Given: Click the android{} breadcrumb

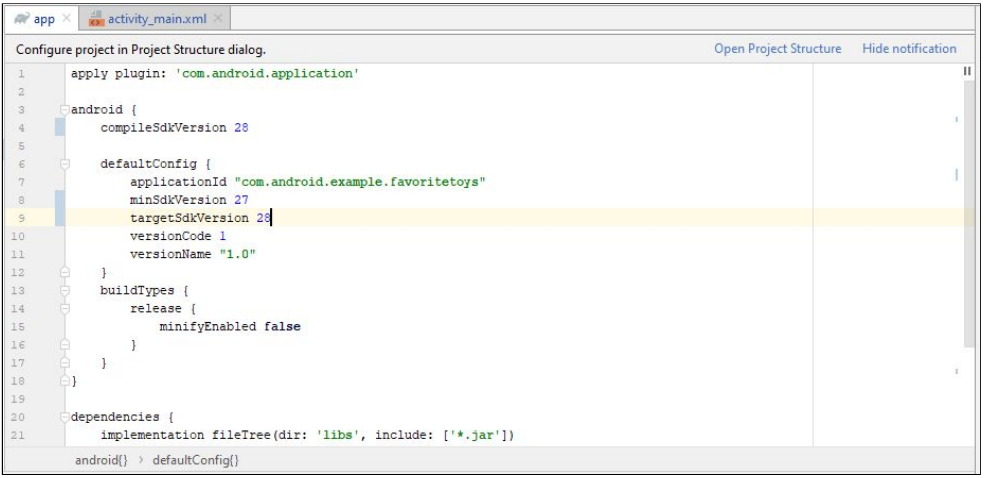Looking at the screenshot, I should [101, 460].
